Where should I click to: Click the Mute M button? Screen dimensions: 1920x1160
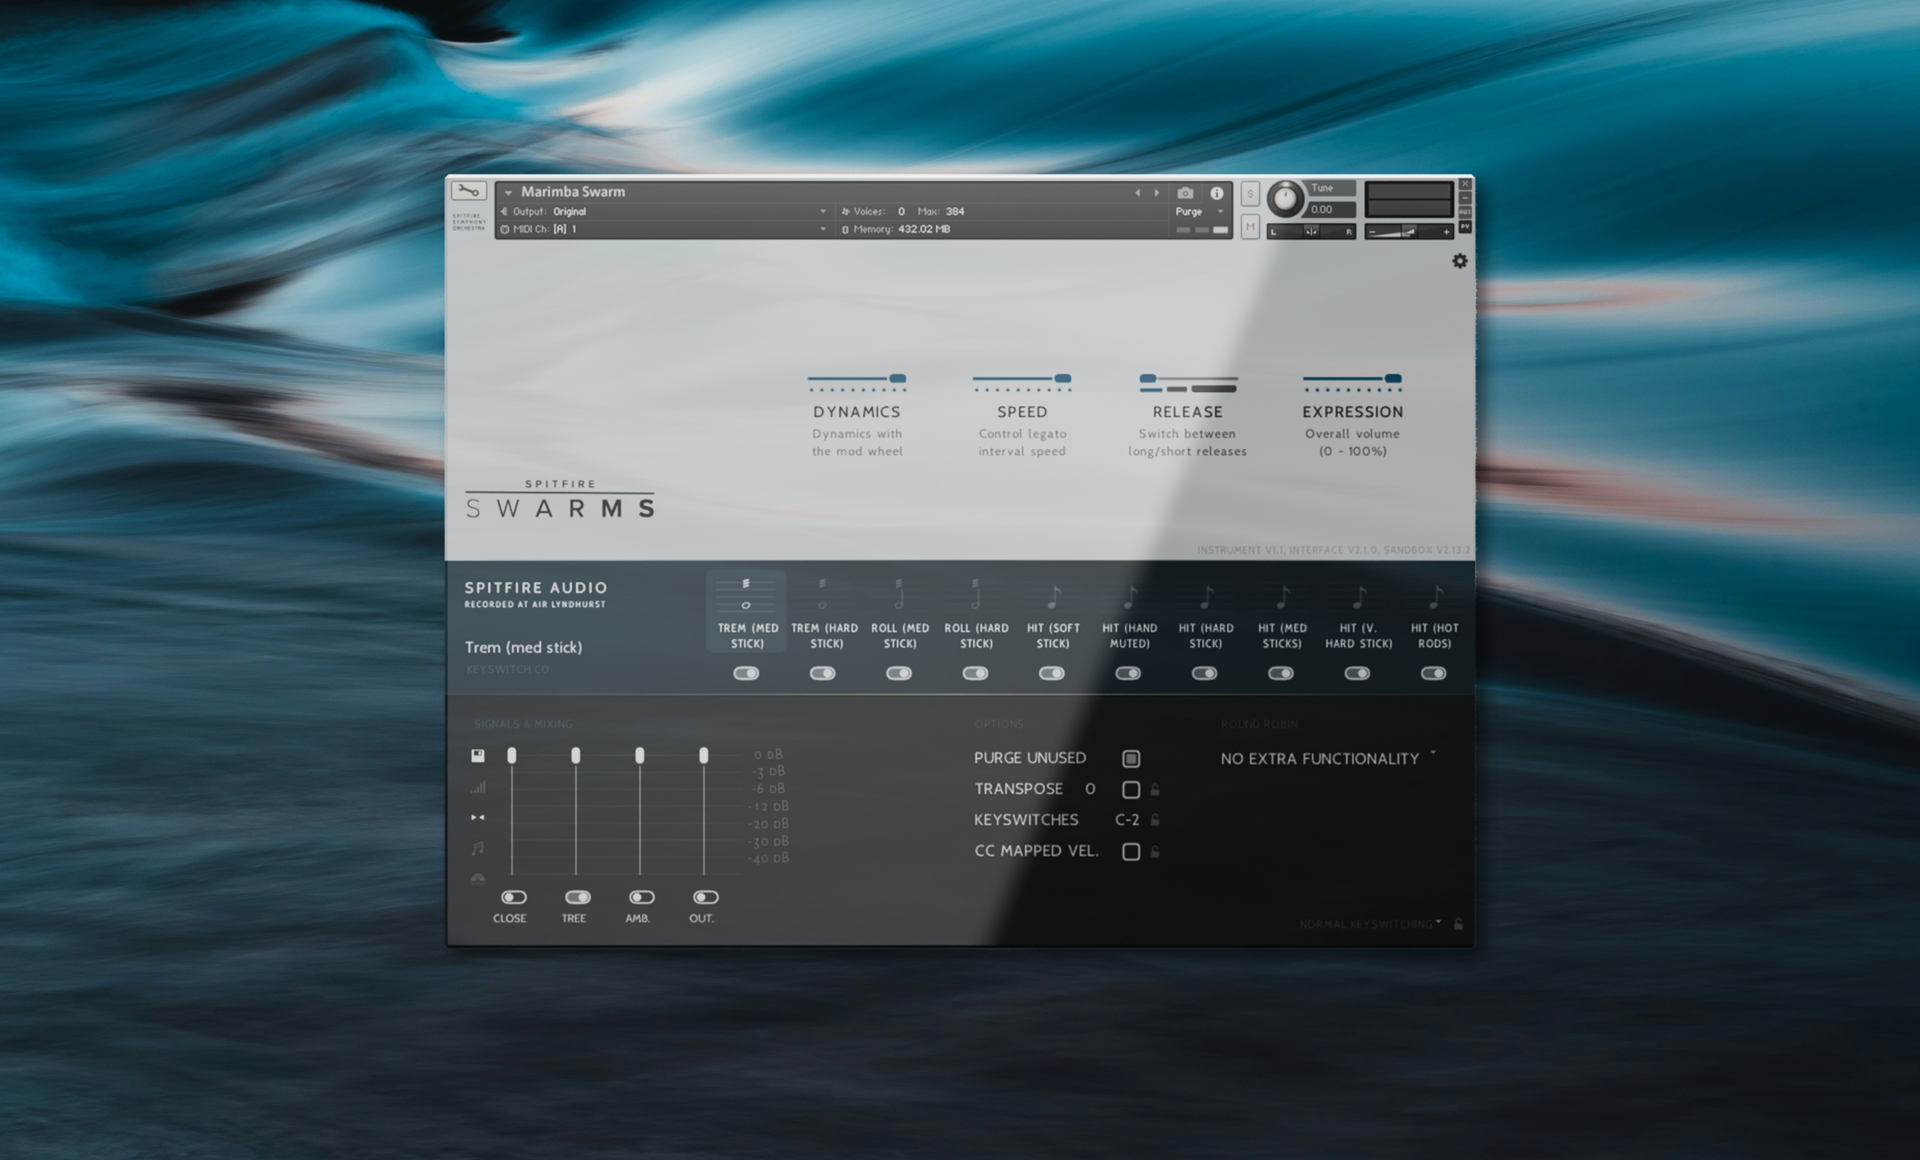pos(1250,228)
